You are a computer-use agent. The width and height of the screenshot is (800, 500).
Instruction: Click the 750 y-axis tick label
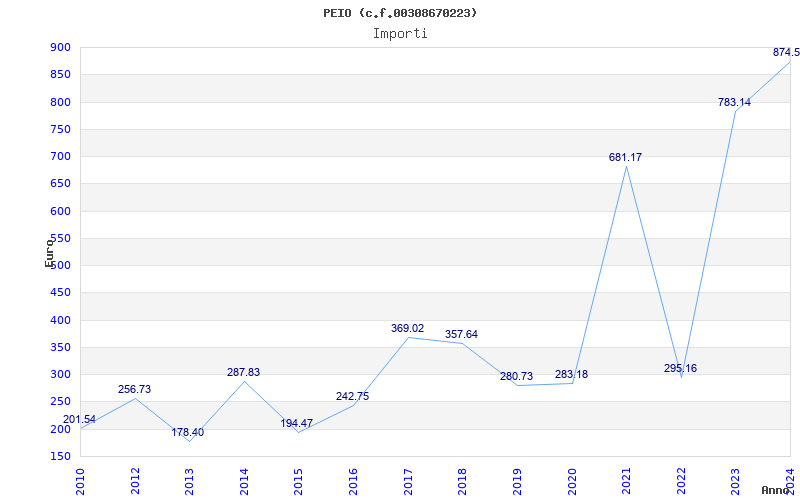[x=60, y=130]
